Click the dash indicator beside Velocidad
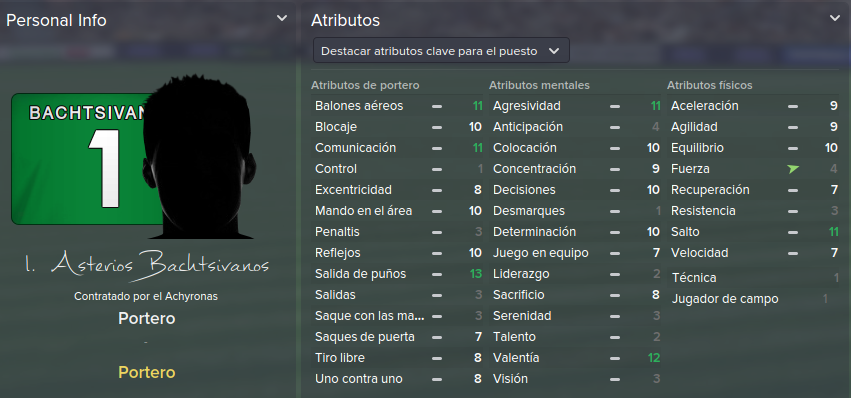This screenshot has width=851, height=398. [x=793, y=254]
